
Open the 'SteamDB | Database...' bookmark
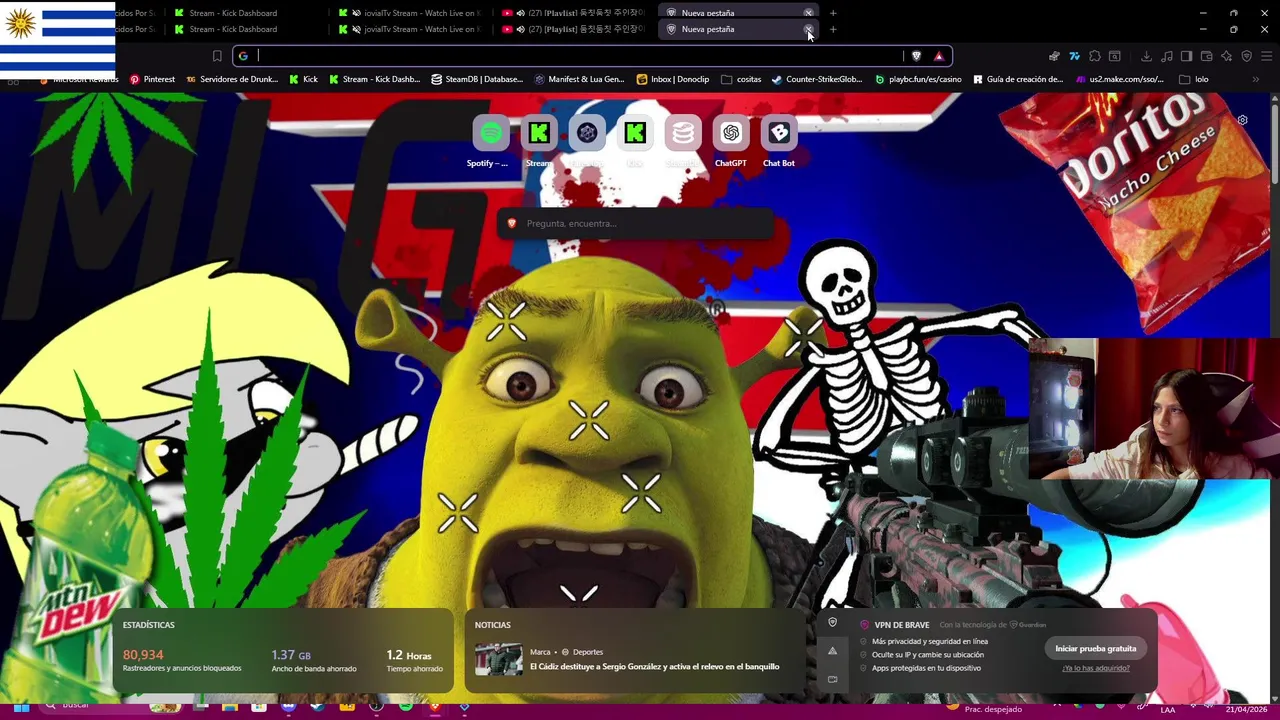tap(477, 79)
